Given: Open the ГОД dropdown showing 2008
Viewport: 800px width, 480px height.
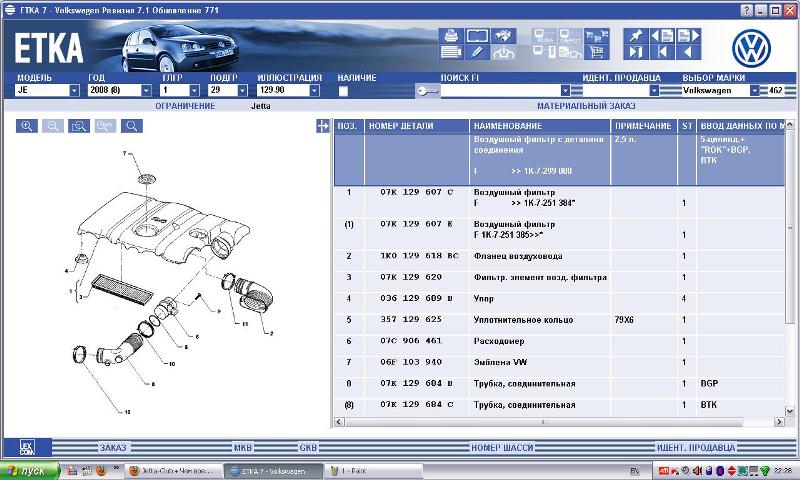Looking at the screenshot, I should (146, 90).
